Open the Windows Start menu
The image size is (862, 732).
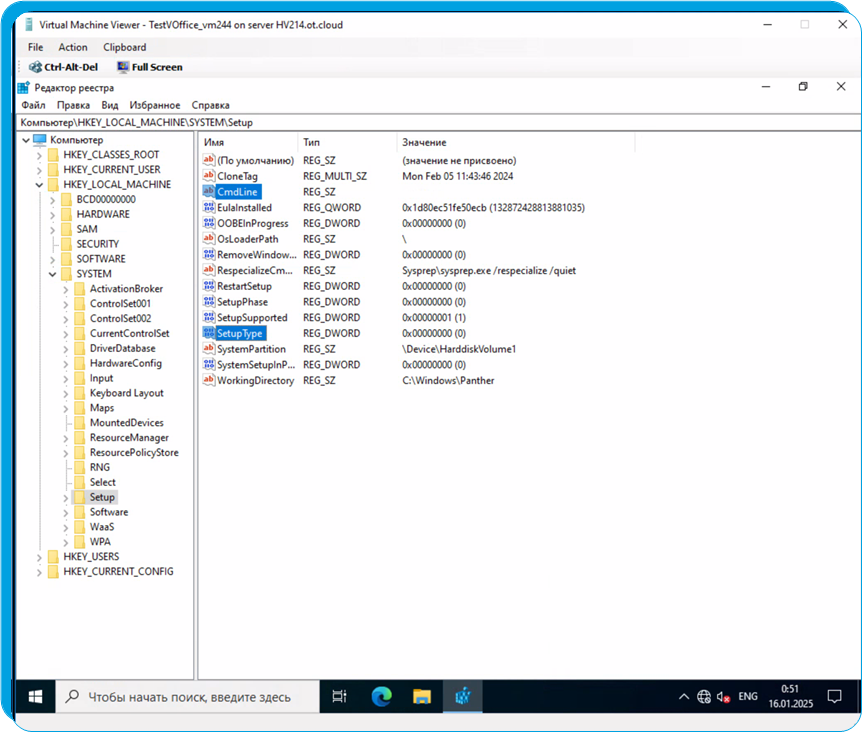click(x=36, y=697)
